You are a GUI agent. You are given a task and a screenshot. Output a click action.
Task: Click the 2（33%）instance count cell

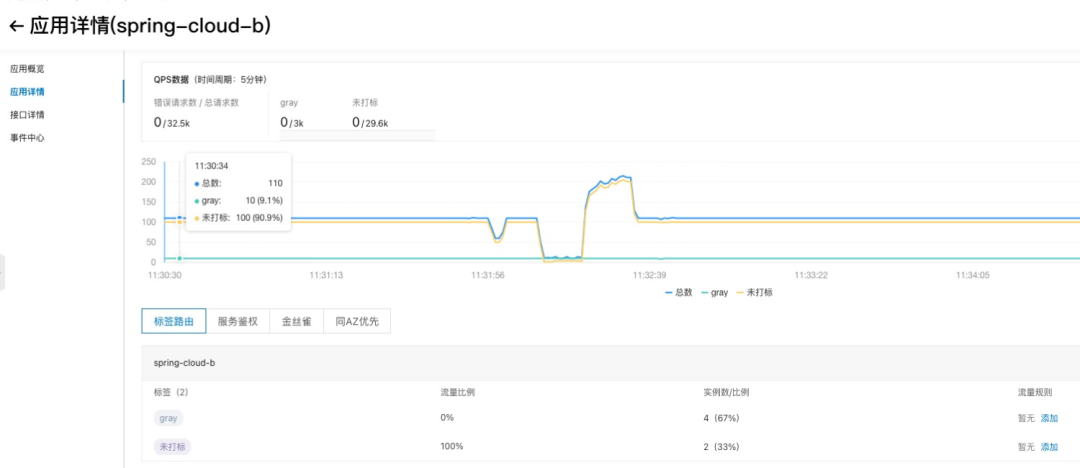coord(721,447)
